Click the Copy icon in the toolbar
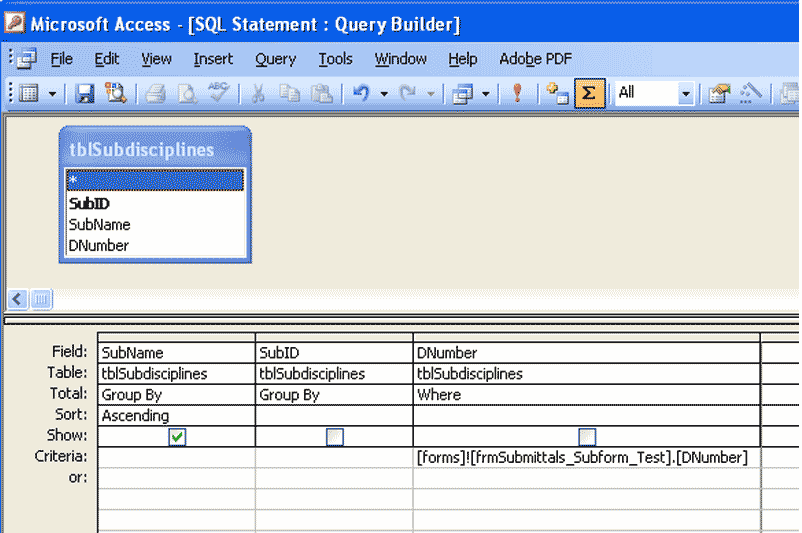802x533 pixels. click(x=289, y=94)
